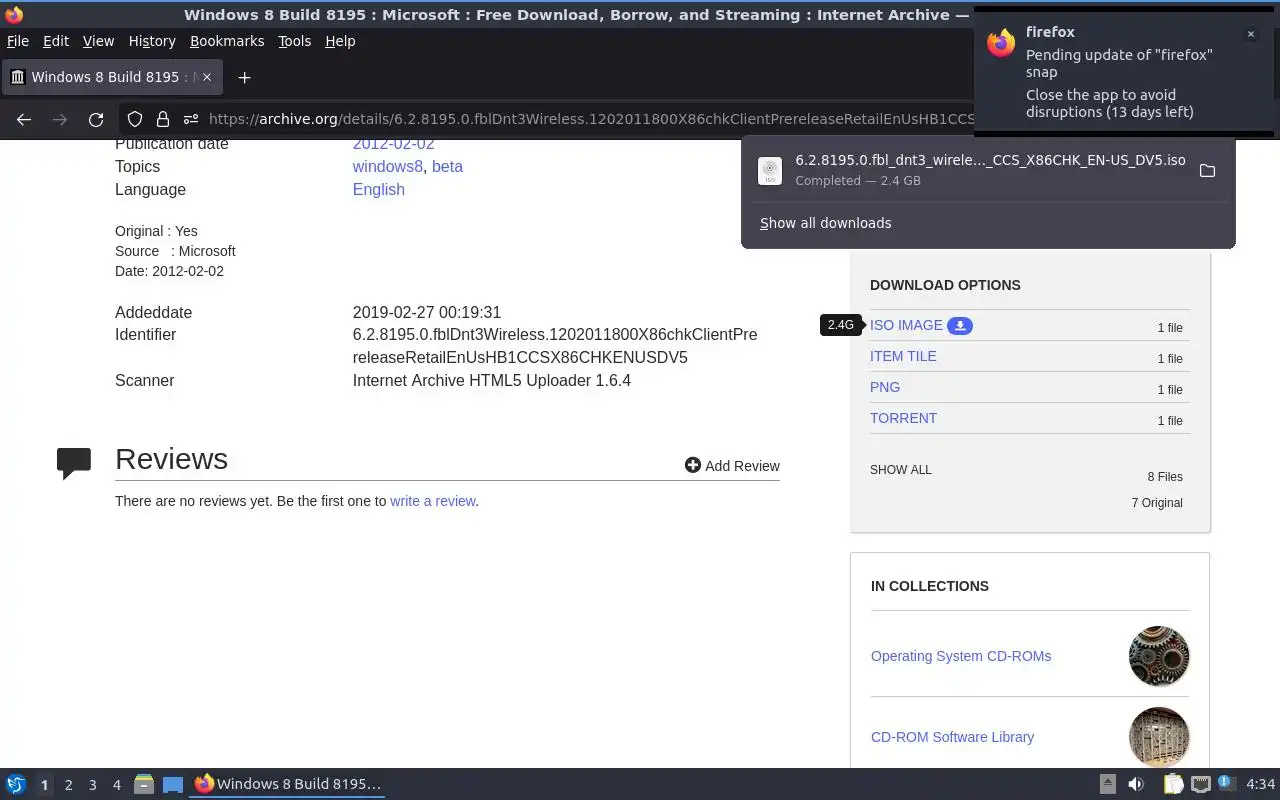Screen dimensions: 1280x800
Task: Click the English language link
Action: coord(378,189)
